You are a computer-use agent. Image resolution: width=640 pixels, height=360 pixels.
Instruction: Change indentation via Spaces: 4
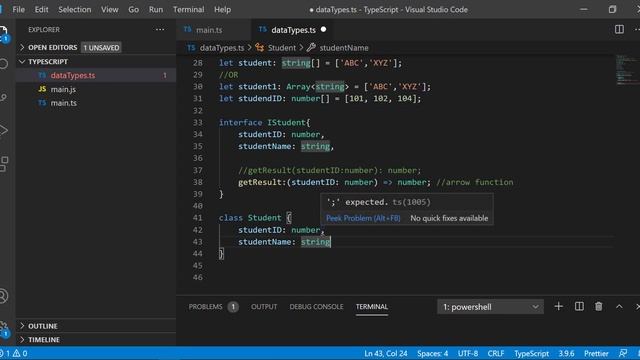[x=432, y=353]
